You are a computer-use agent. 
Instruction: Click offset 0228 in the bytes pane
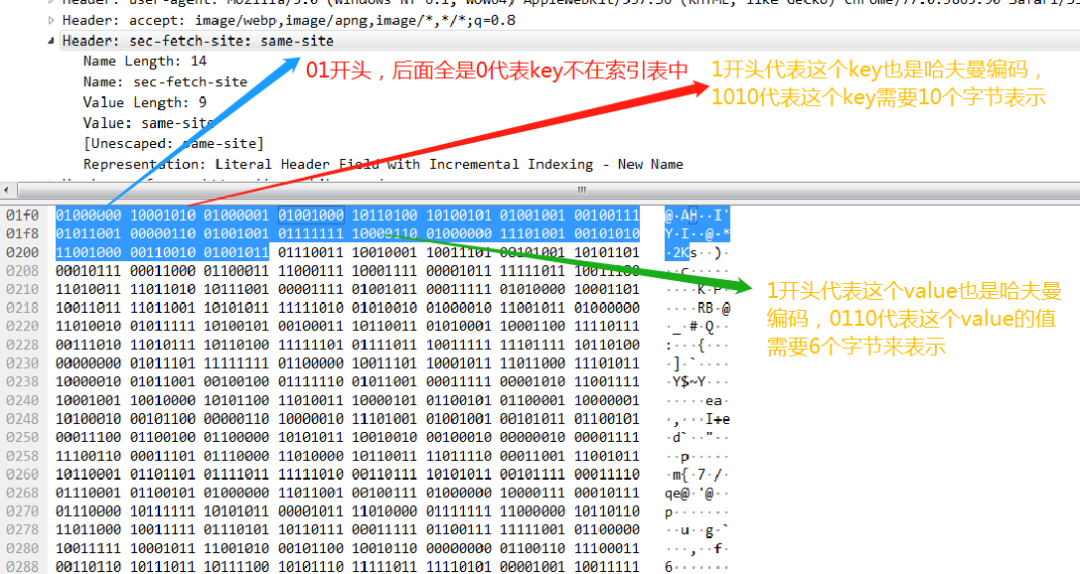click(22, 345)
